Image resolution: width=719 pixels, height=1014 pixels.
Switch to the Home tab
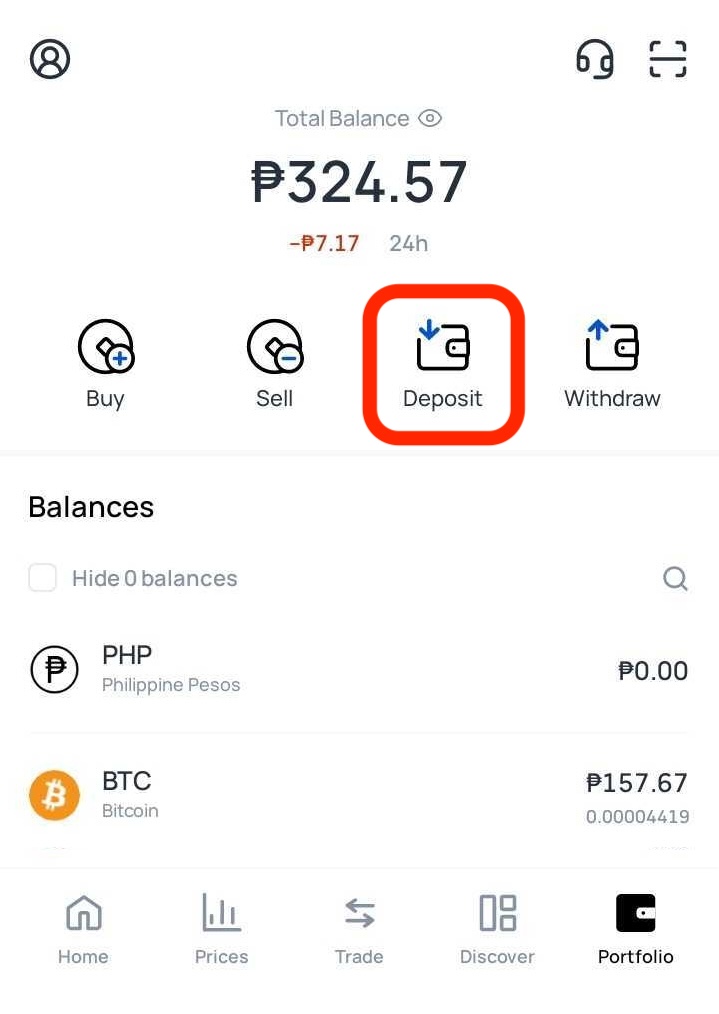(83, 930)
